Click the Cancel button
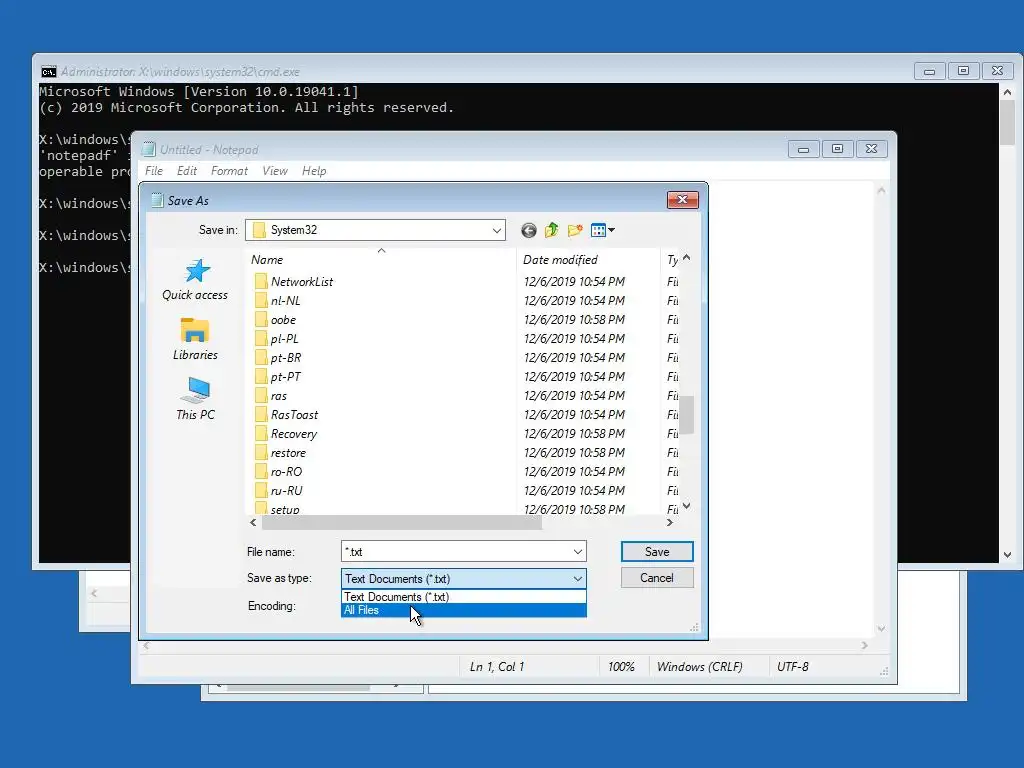Viewport: 1024px width, 768px height. pyautogui.click(x=657, y=578)
